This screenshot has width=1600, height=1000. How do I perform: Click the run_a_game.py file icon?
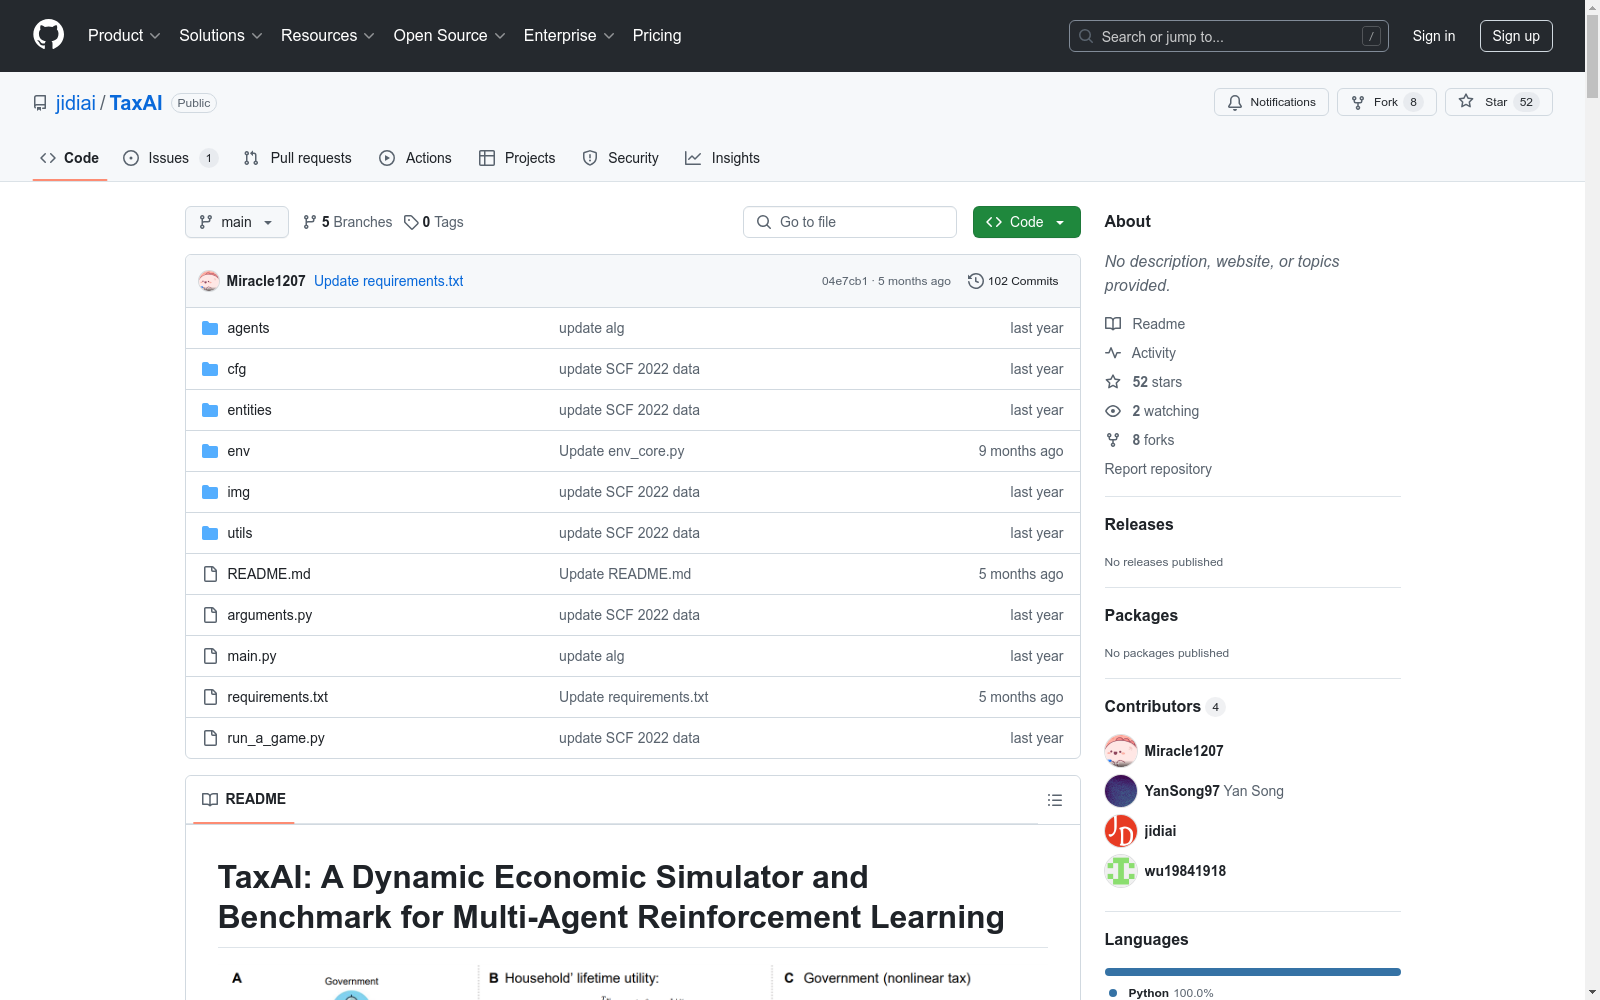coord(210,738)
